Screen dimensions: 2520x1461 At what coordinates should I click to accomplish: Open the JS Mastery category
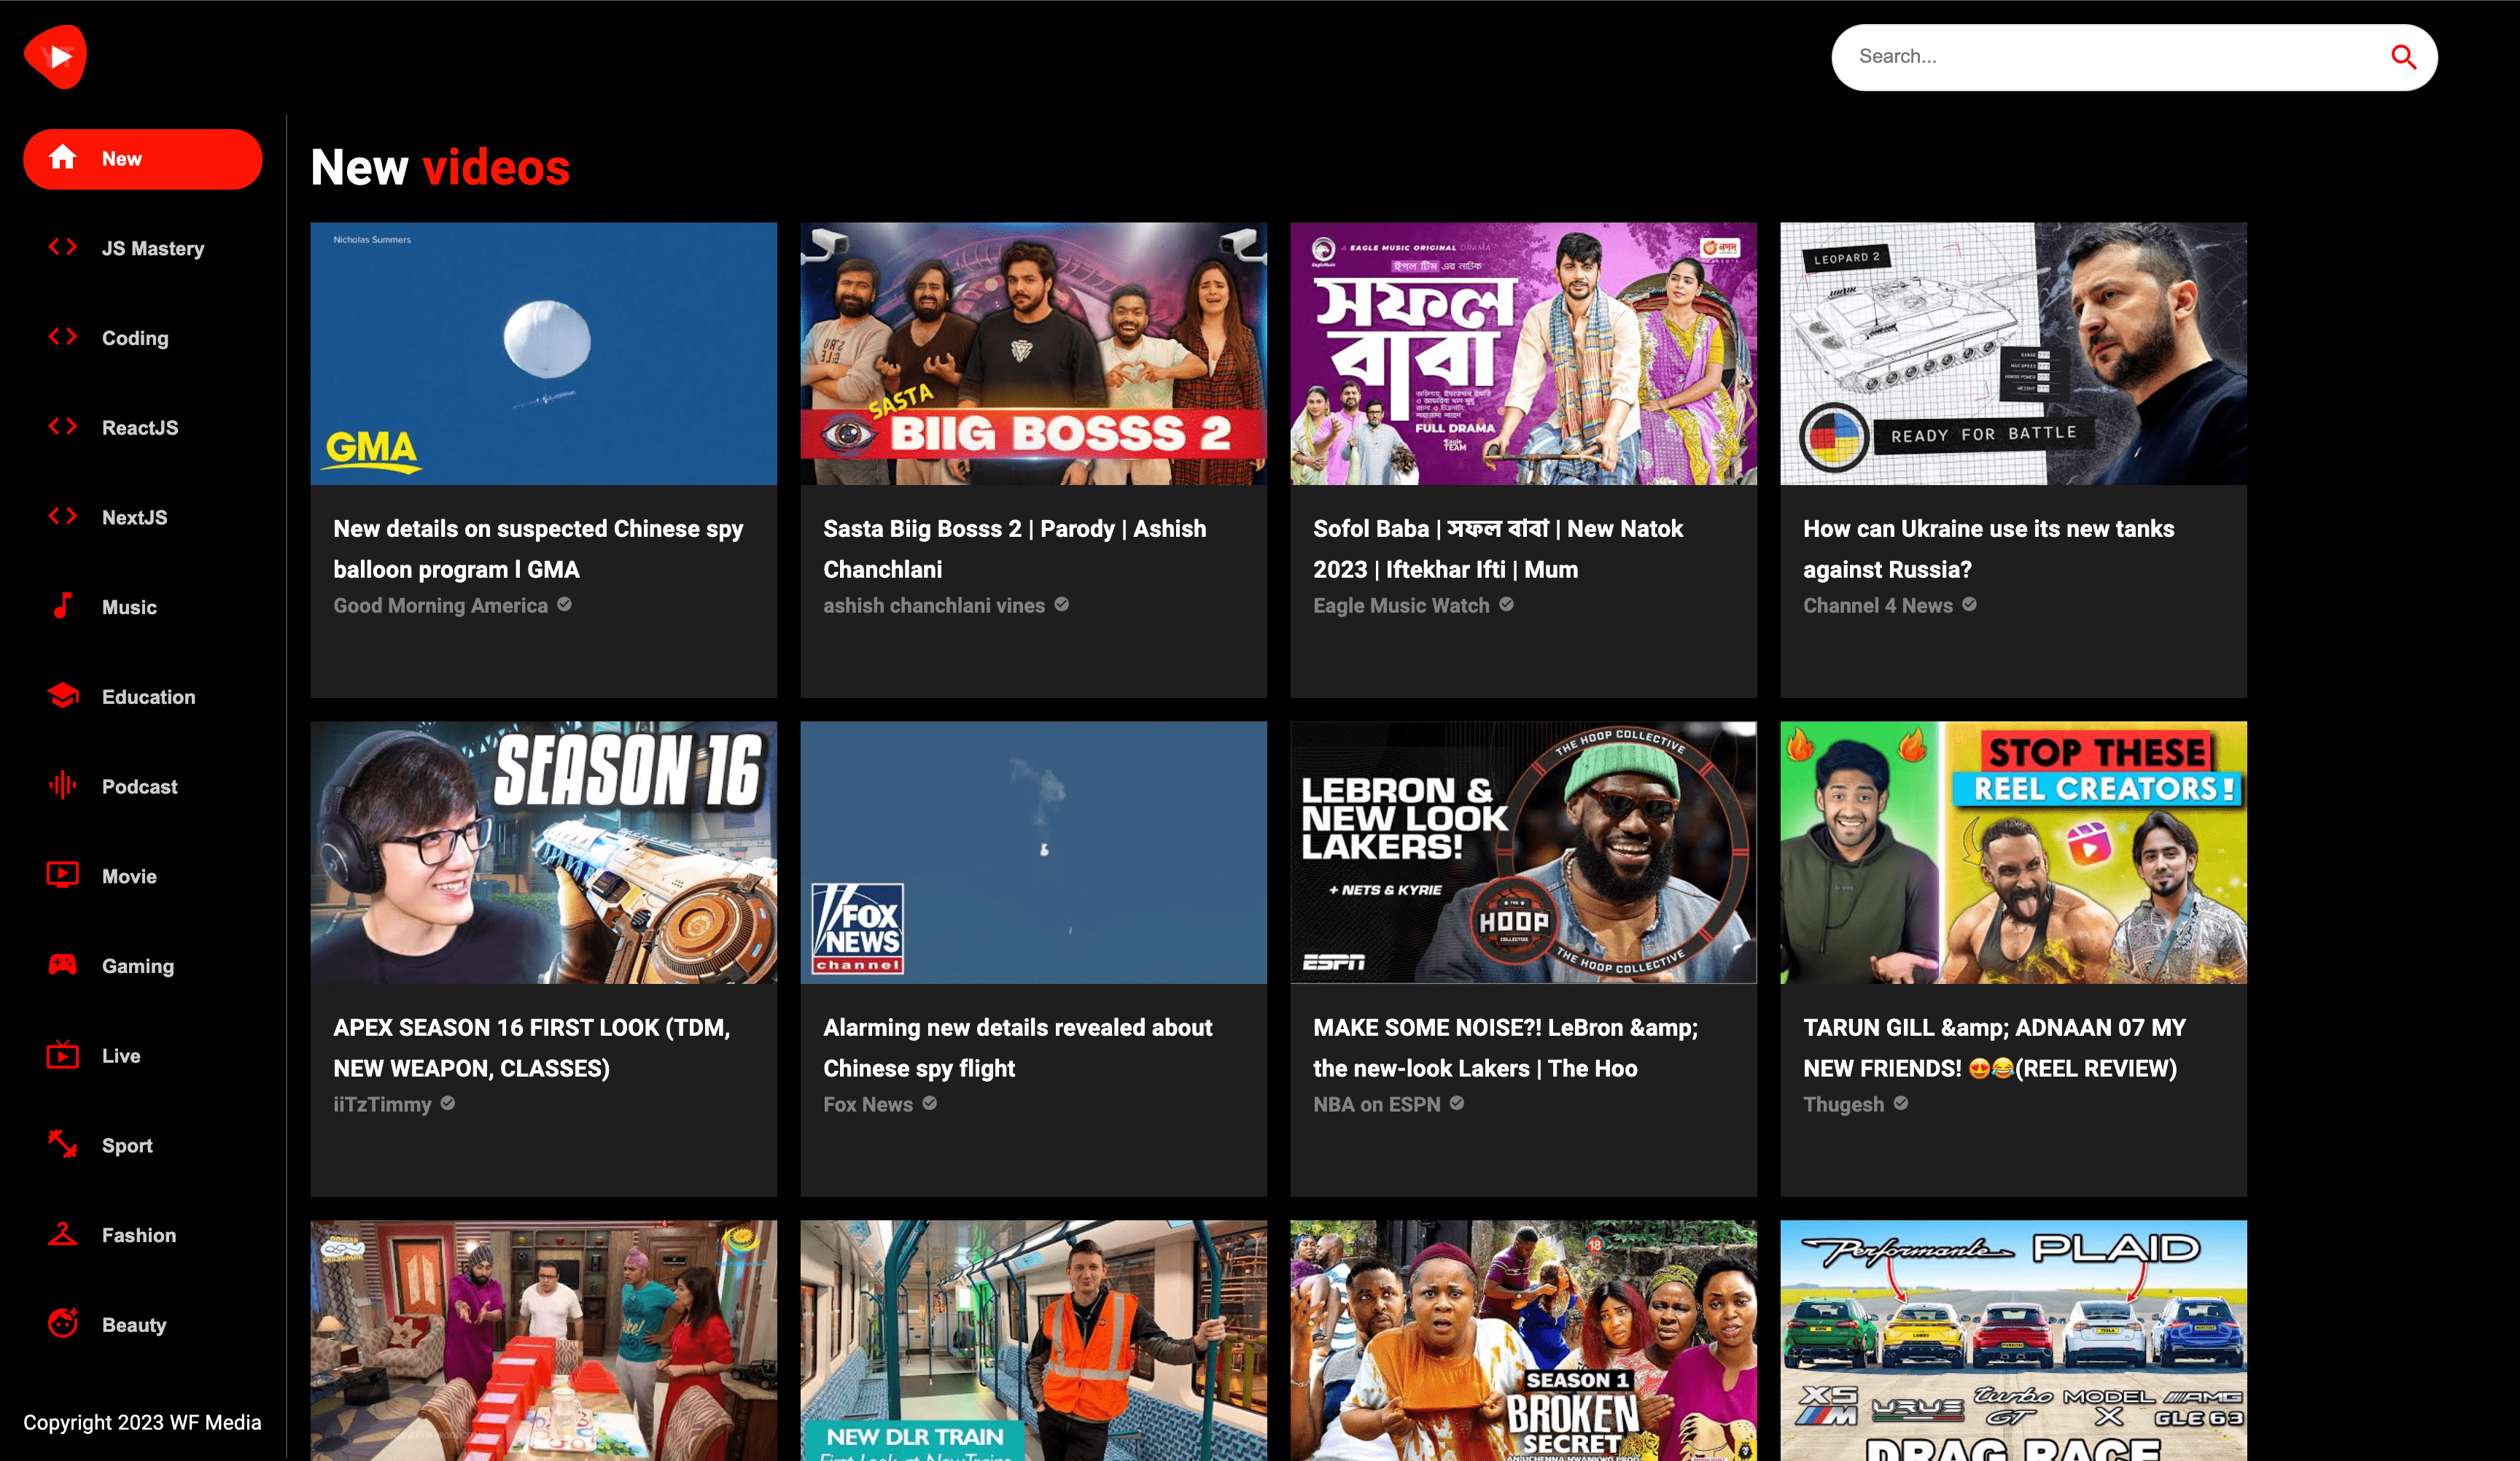(143, 248)
